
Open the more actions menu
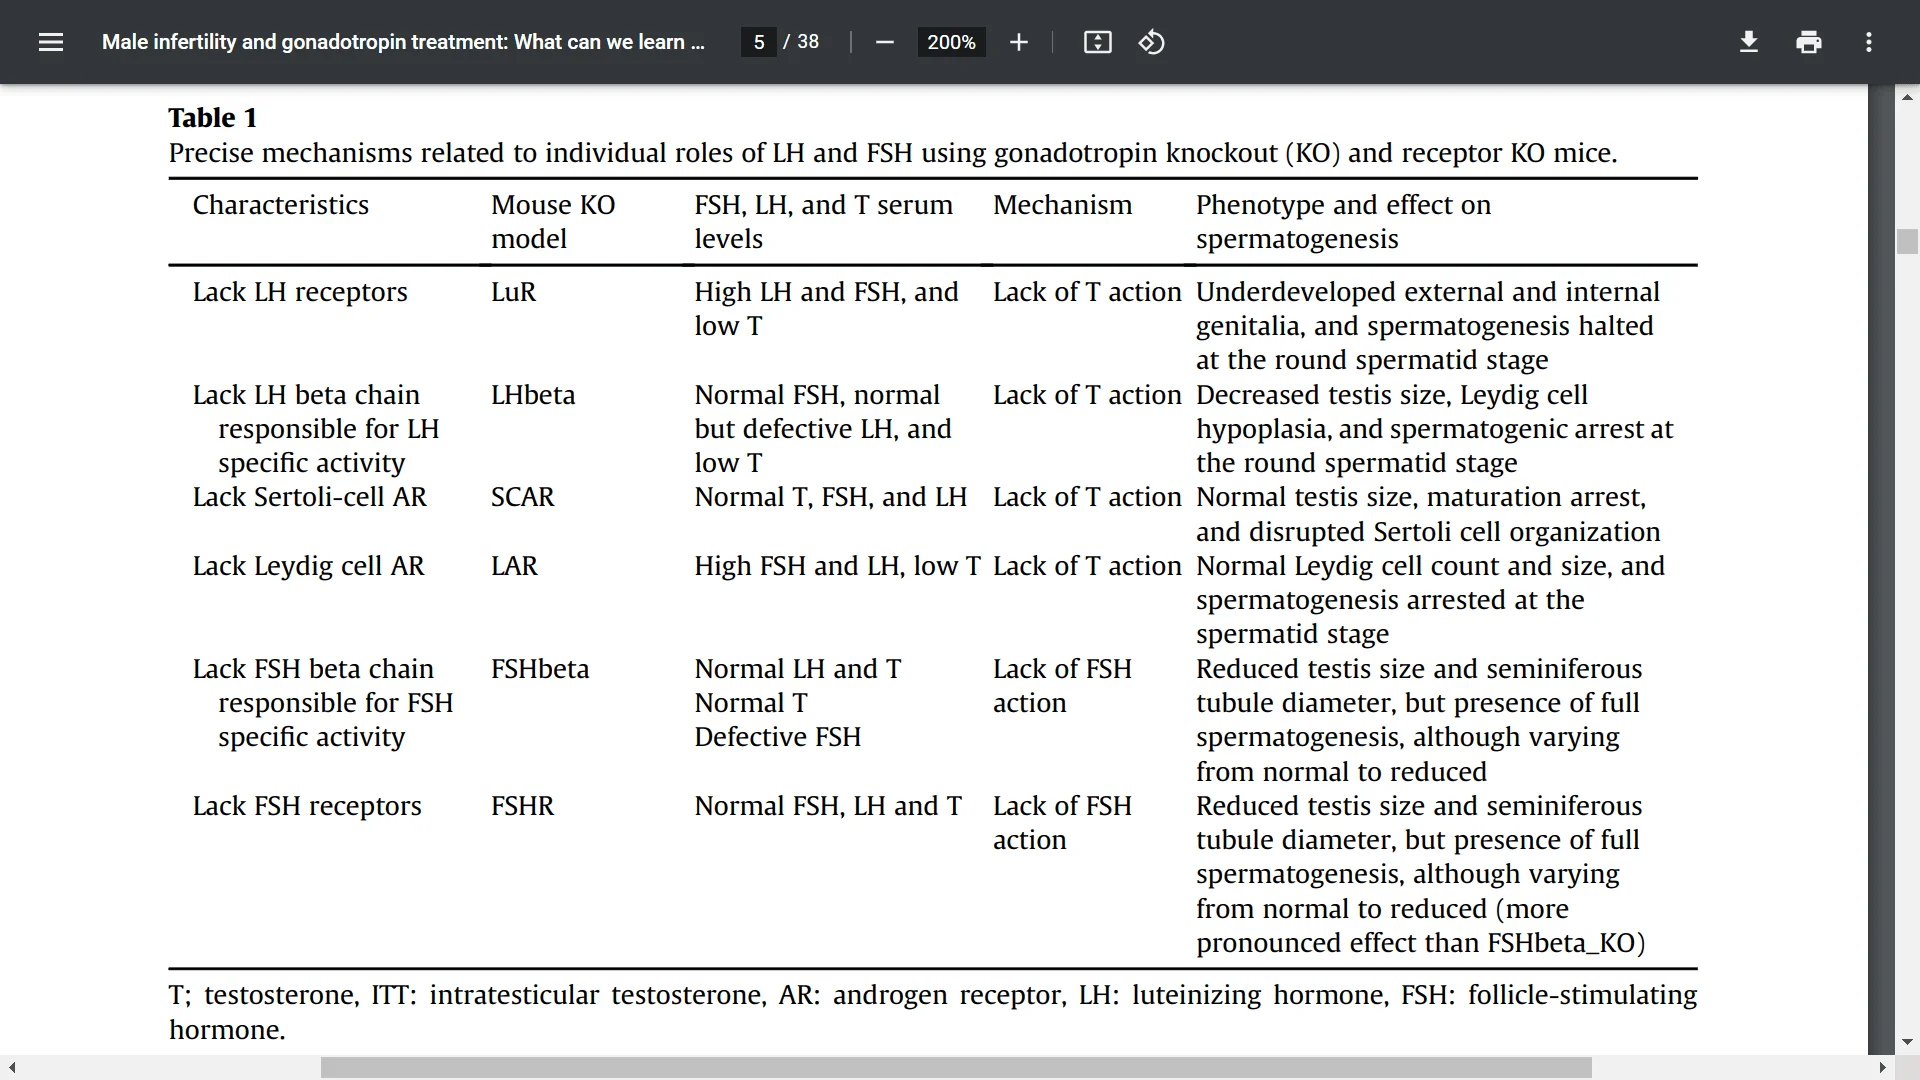[x=1869, y=42]
